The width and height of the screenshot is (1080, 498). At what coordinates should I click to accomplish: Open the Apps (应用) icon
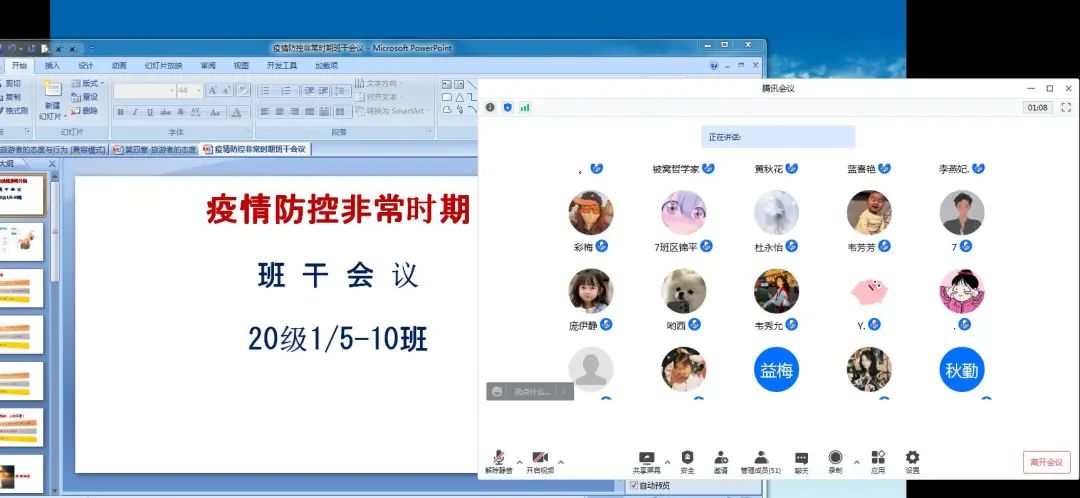point(877,460)
